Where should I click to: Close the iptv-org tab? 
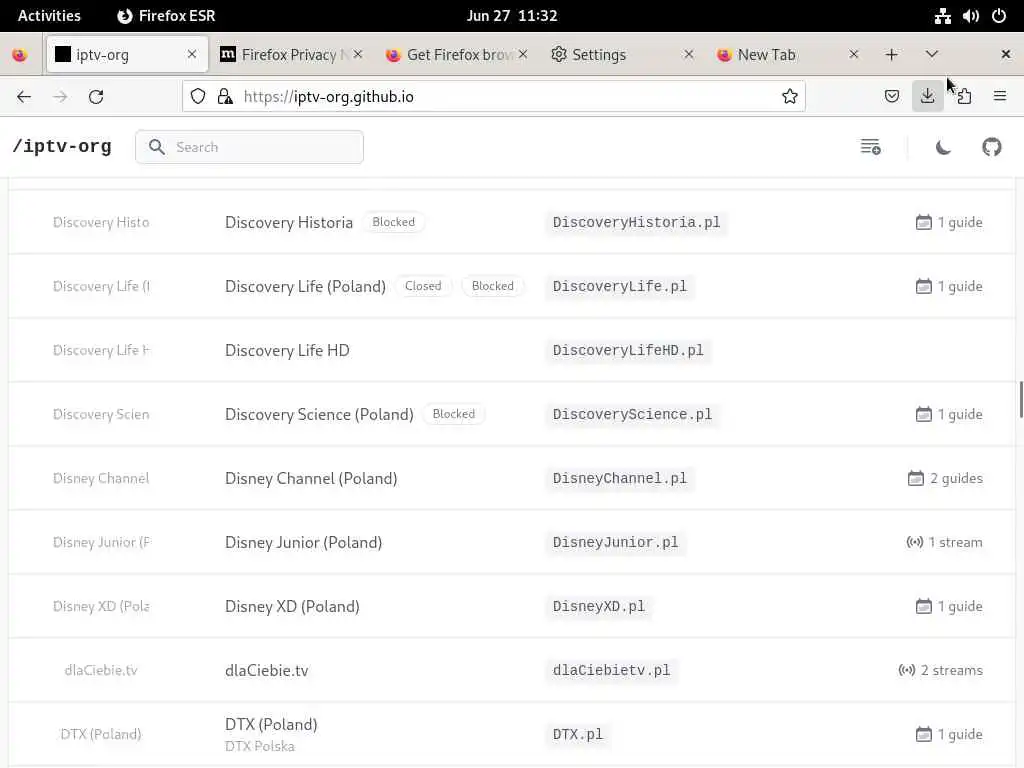pos(192,55)
